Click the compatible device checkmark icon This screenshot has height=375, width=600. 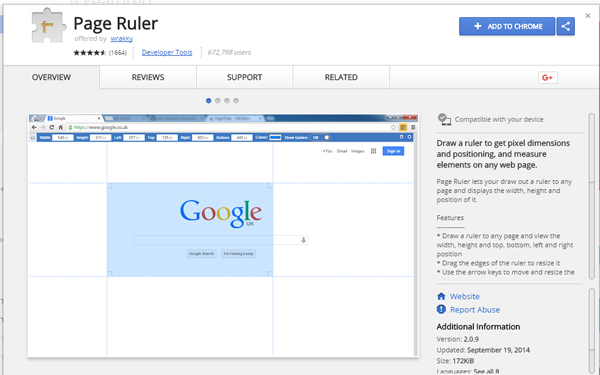444,119
